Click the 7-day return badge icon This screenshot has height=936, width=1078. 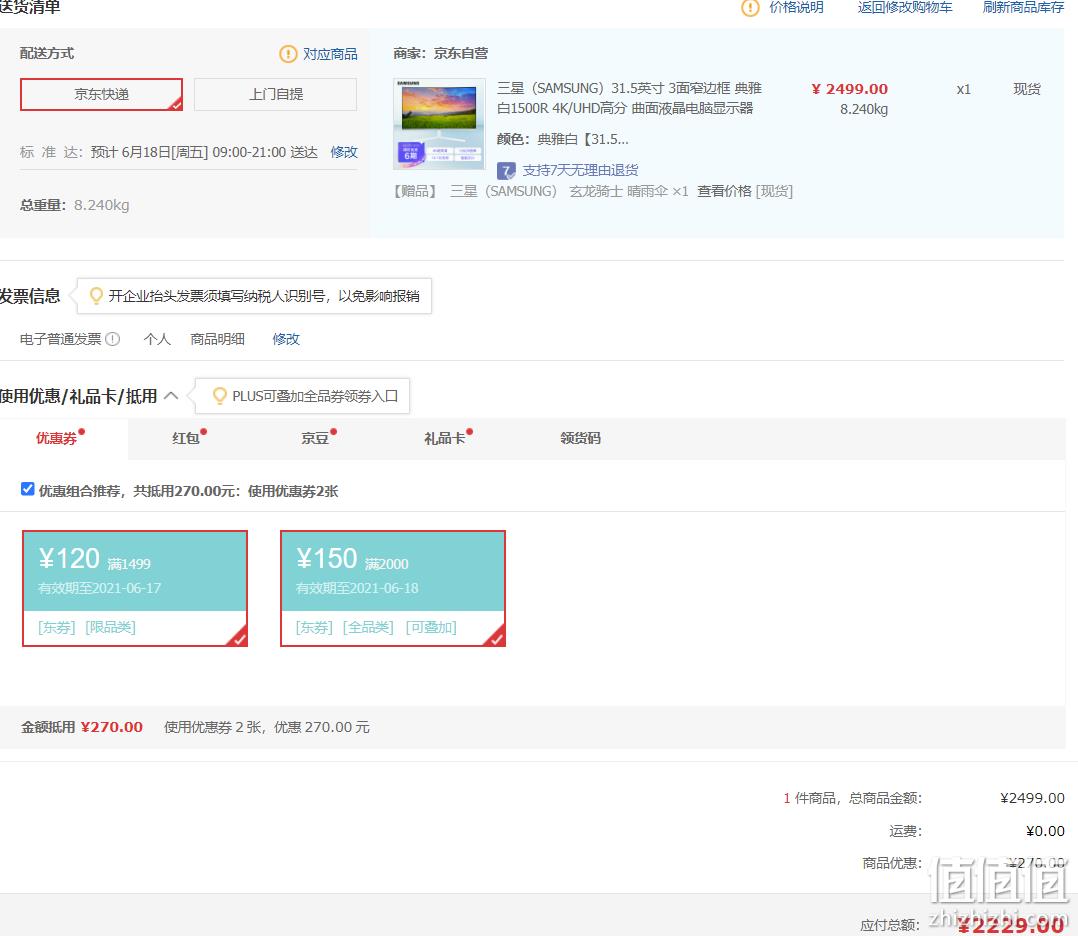click(x=506, y=171)
